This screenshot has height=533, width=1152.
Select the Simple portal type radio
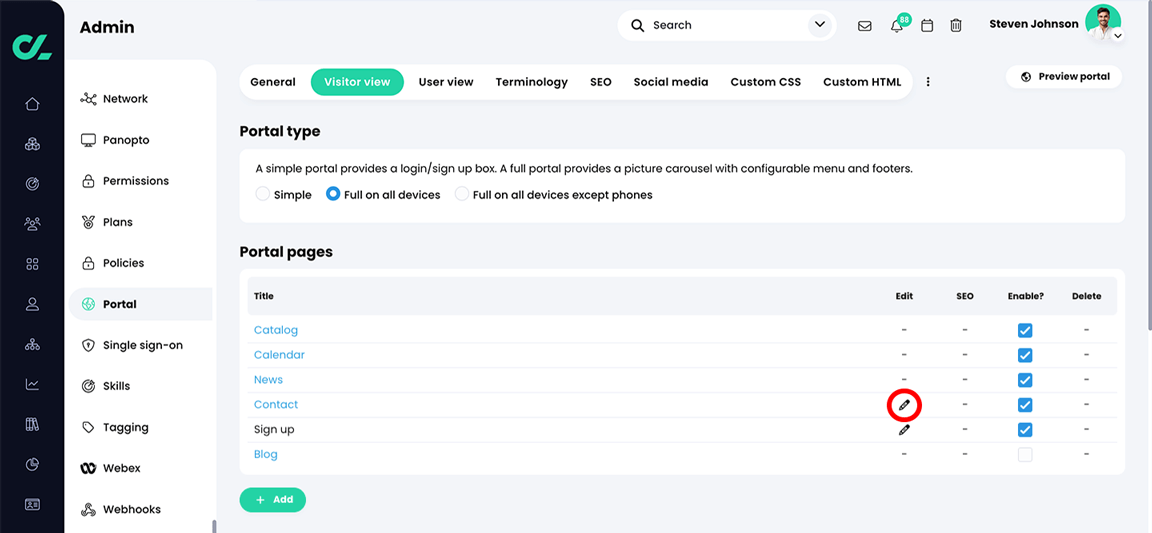click(262, 195)
